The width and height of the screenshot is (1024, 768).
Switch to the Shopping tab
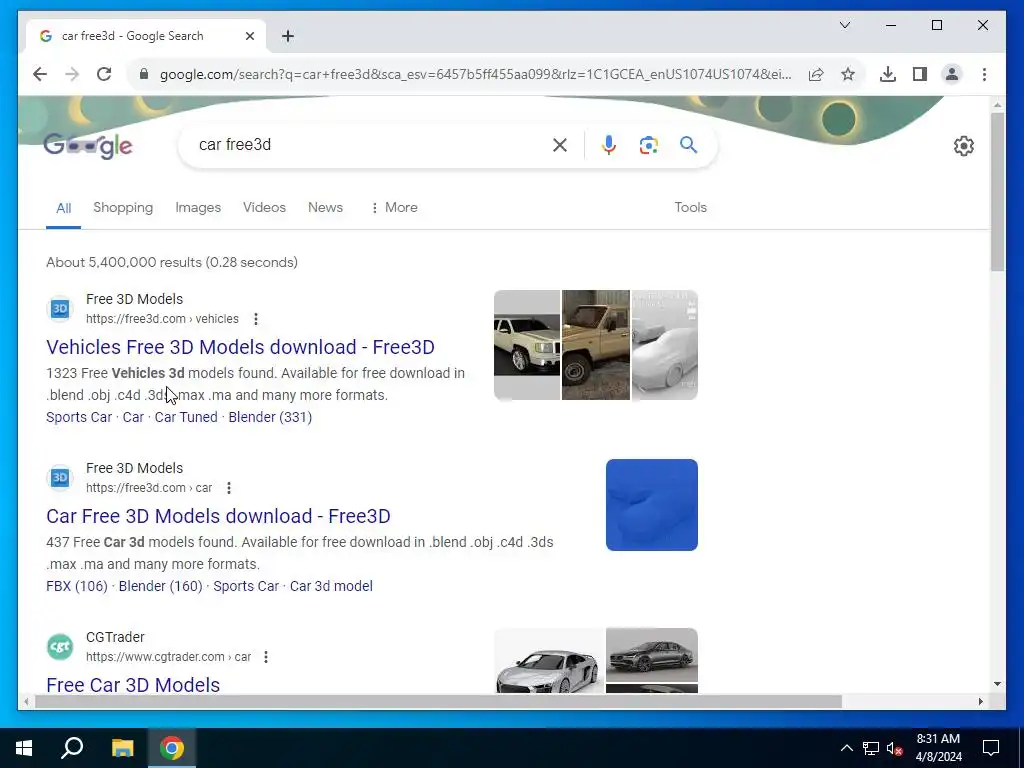[123, 208]
